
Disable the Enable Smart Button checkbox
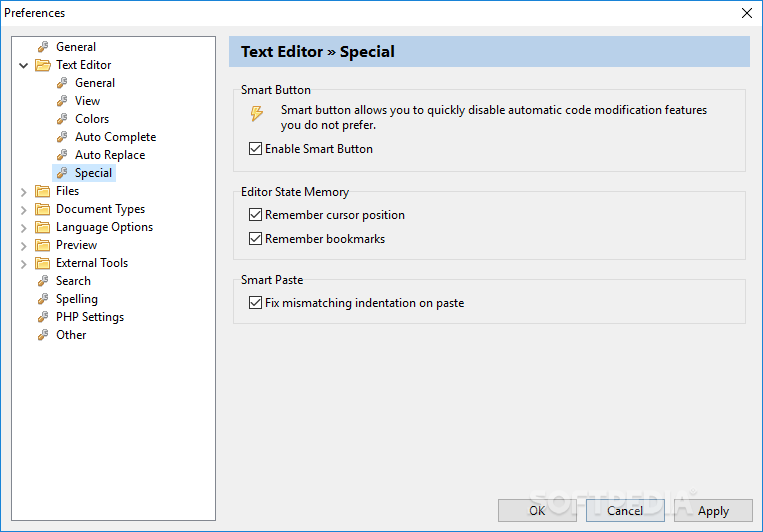(255, 149)
